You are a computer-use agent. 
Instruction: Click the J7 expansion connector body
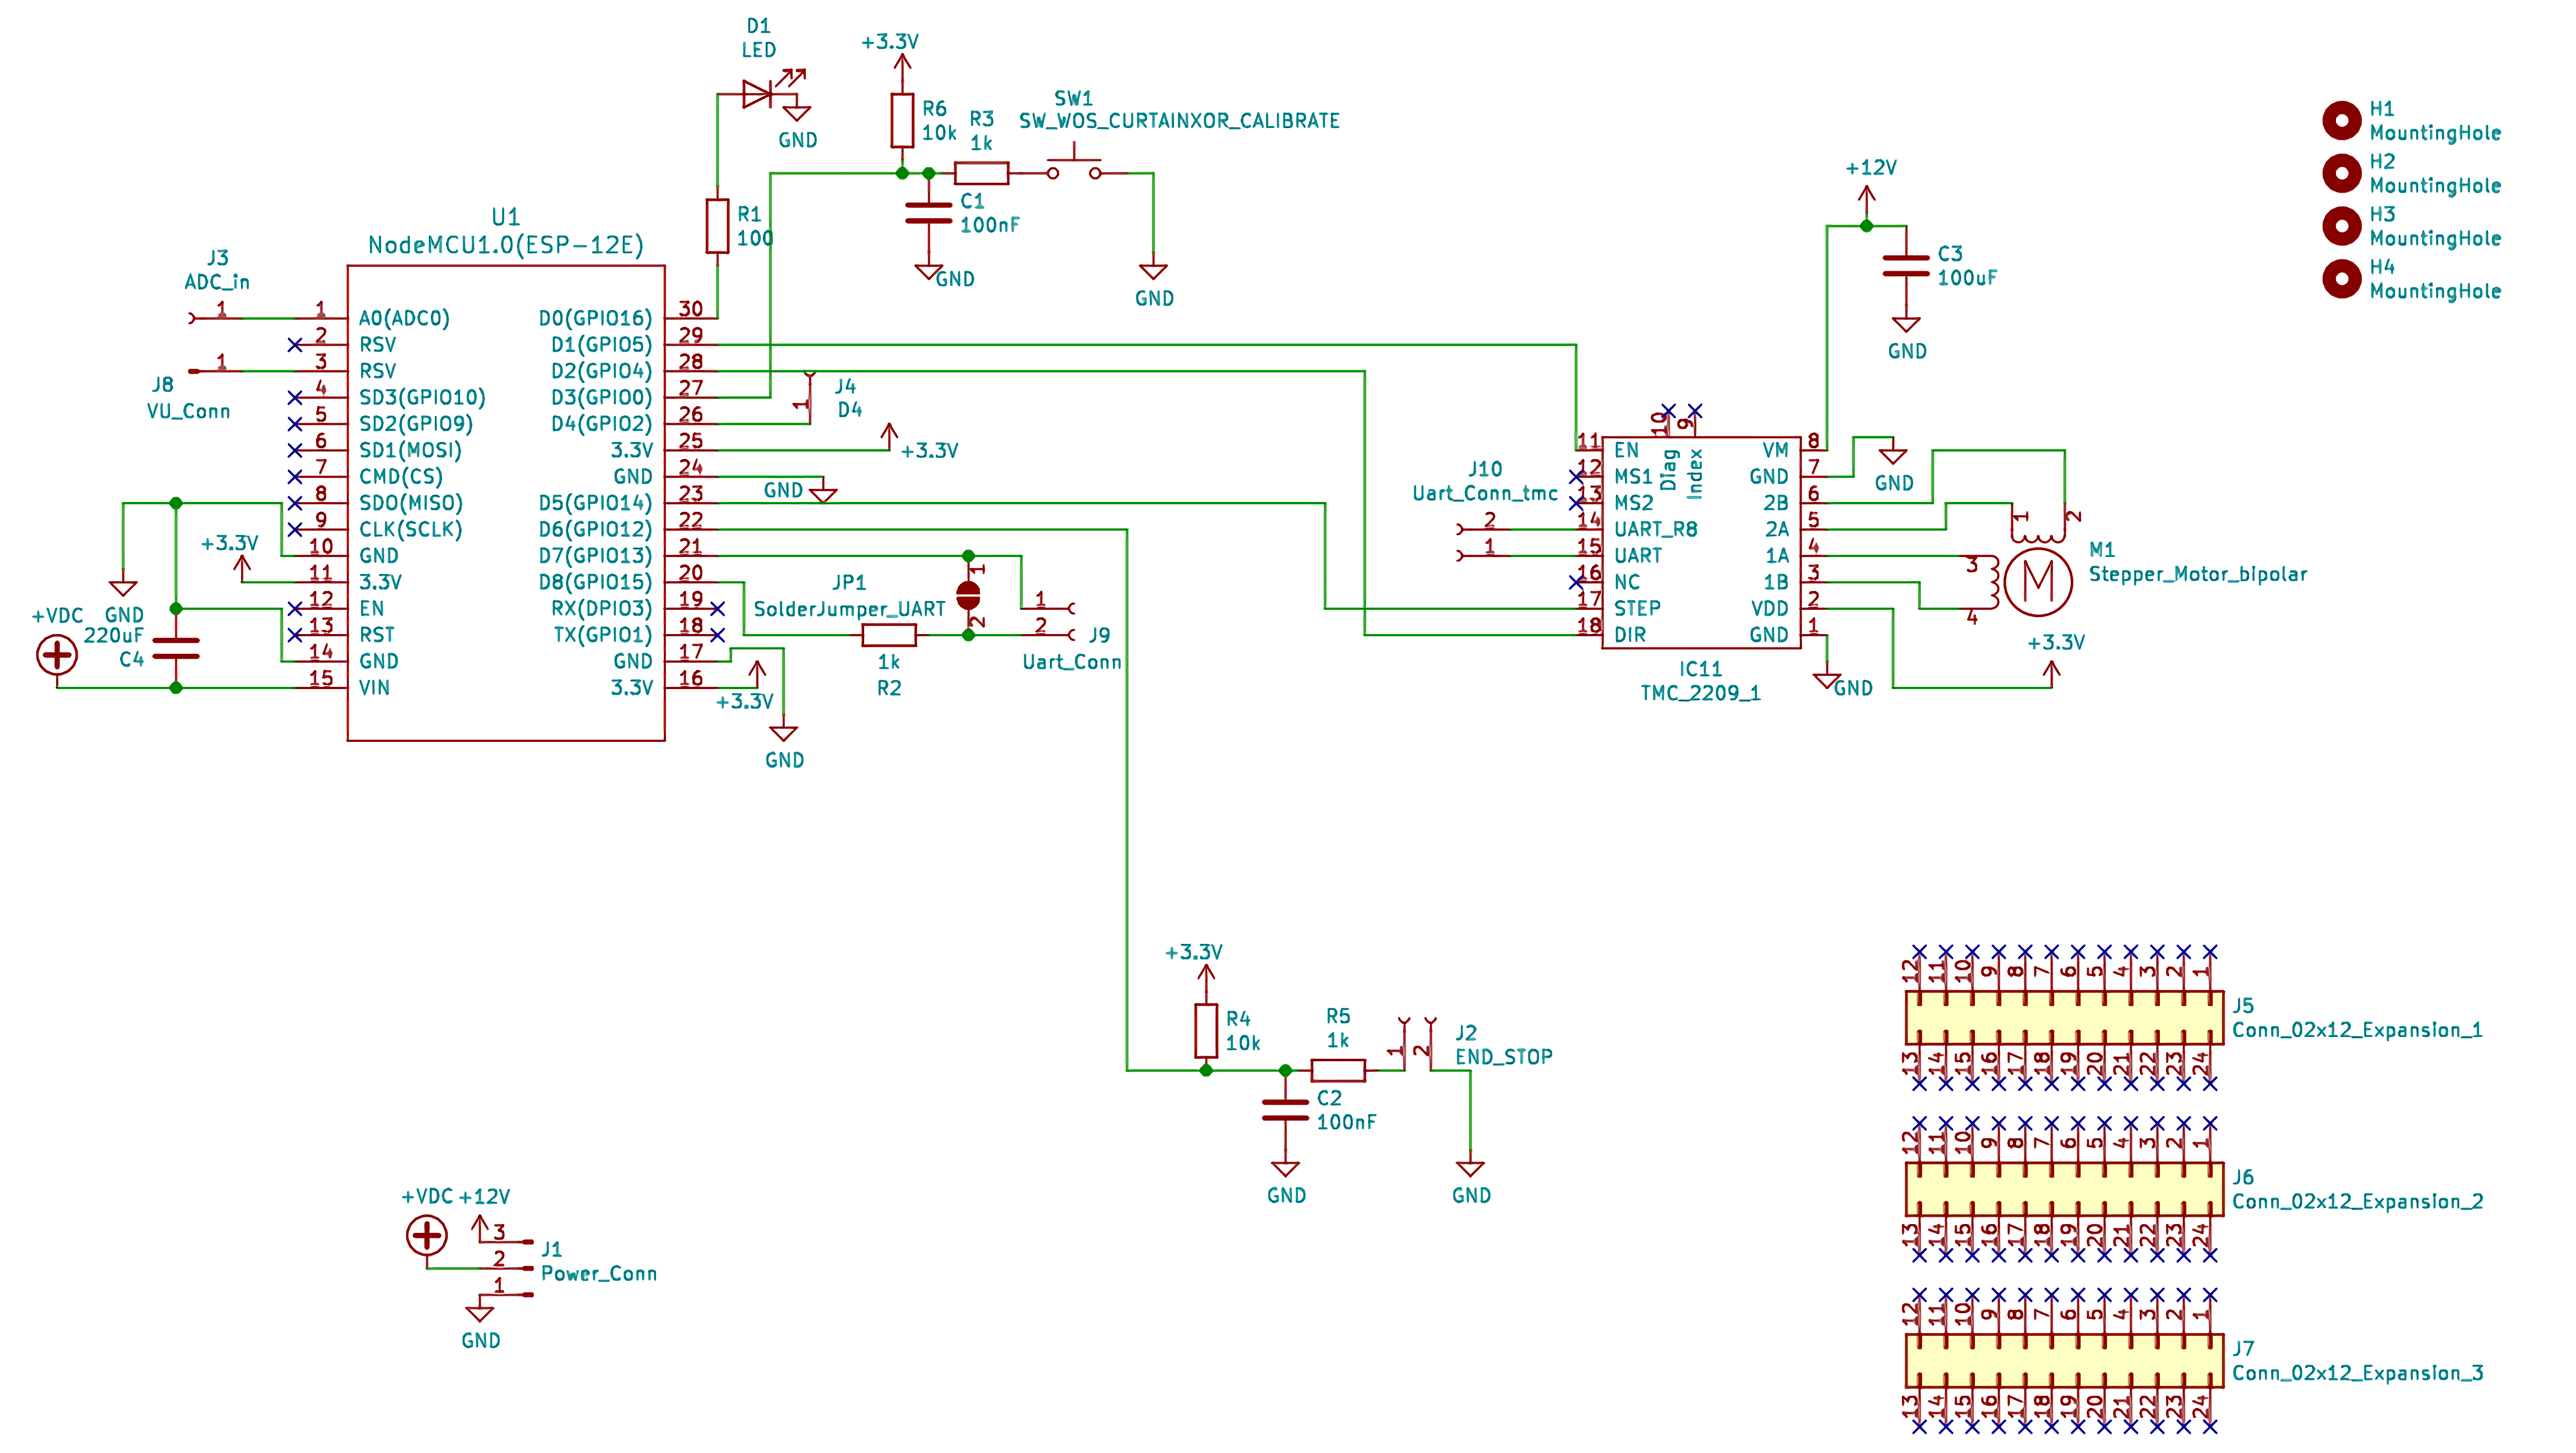point(2064,1361)
